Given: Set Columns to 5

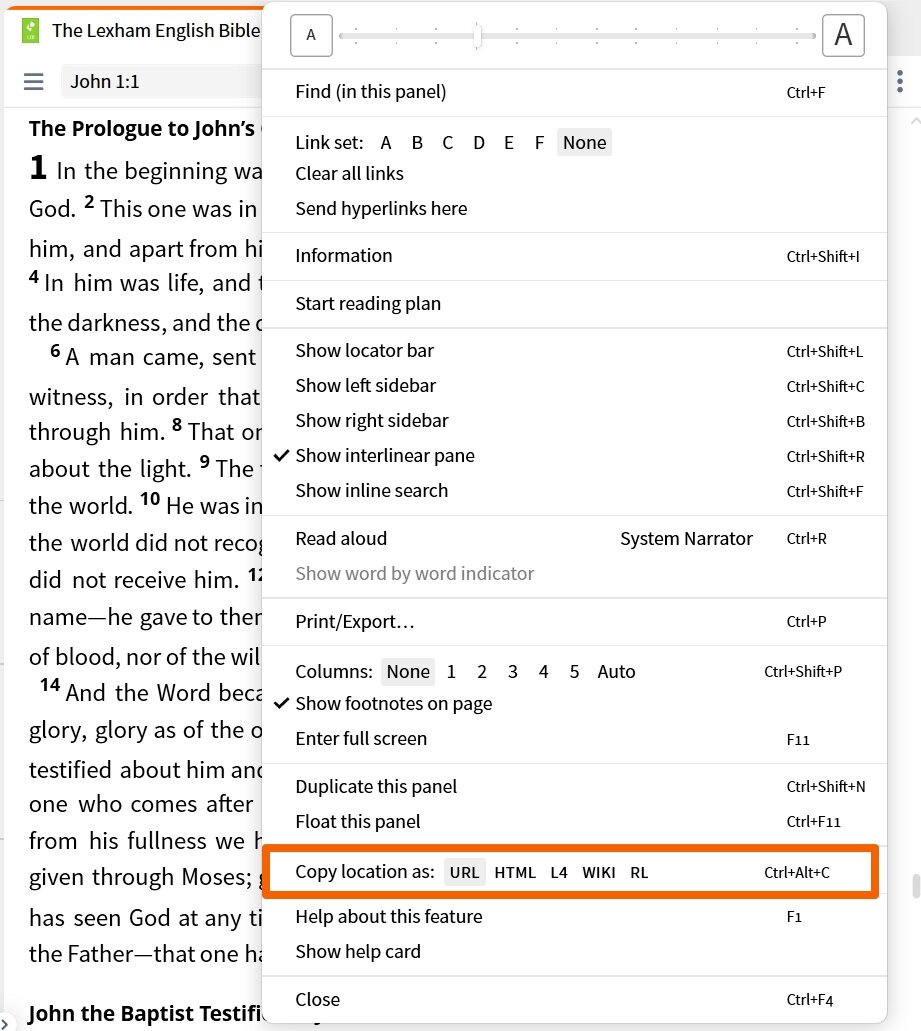Looking at the screenshot, I should pyautogui.click(x=574, y=672).
